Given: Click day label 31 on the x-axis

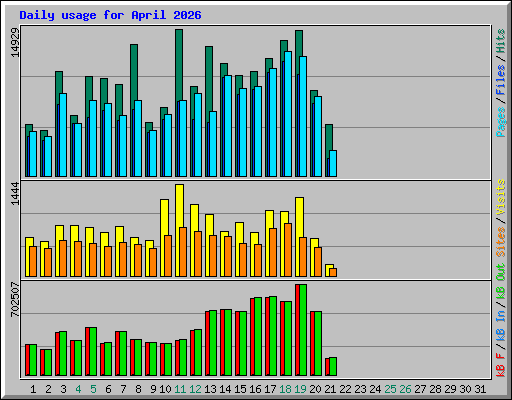Looking at the screenshot, I should coord(480,389).
